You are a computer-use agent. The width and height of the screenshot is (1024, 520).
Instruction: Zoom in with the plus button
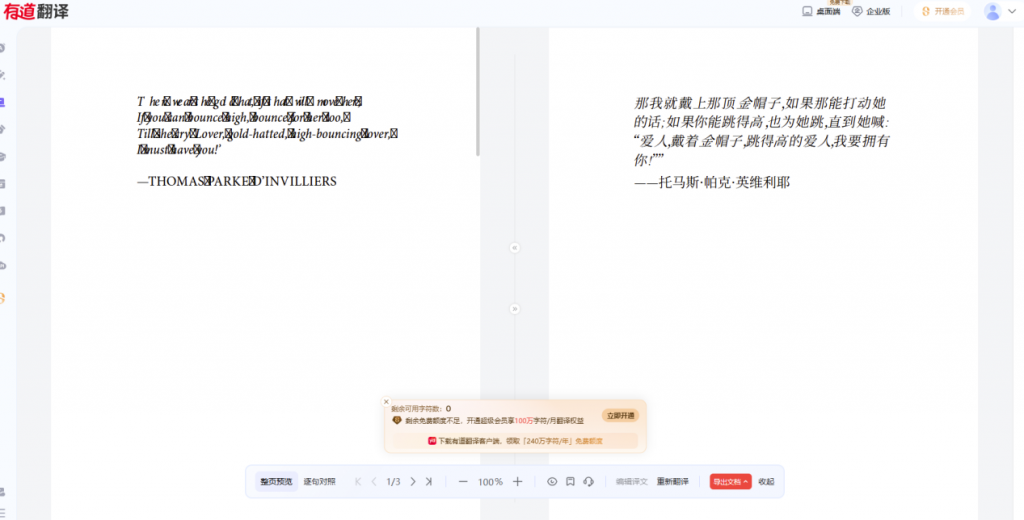517,481
